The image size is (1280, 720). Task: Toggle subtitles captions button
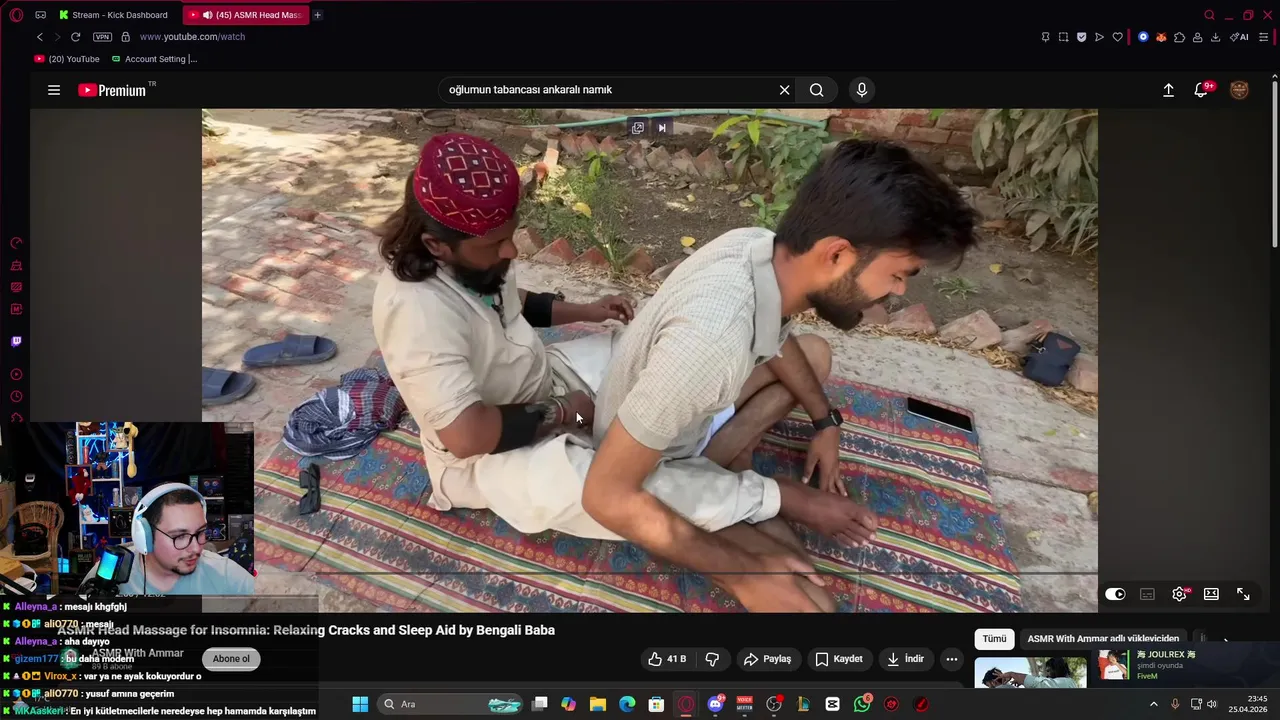(x=1147, y=594)
